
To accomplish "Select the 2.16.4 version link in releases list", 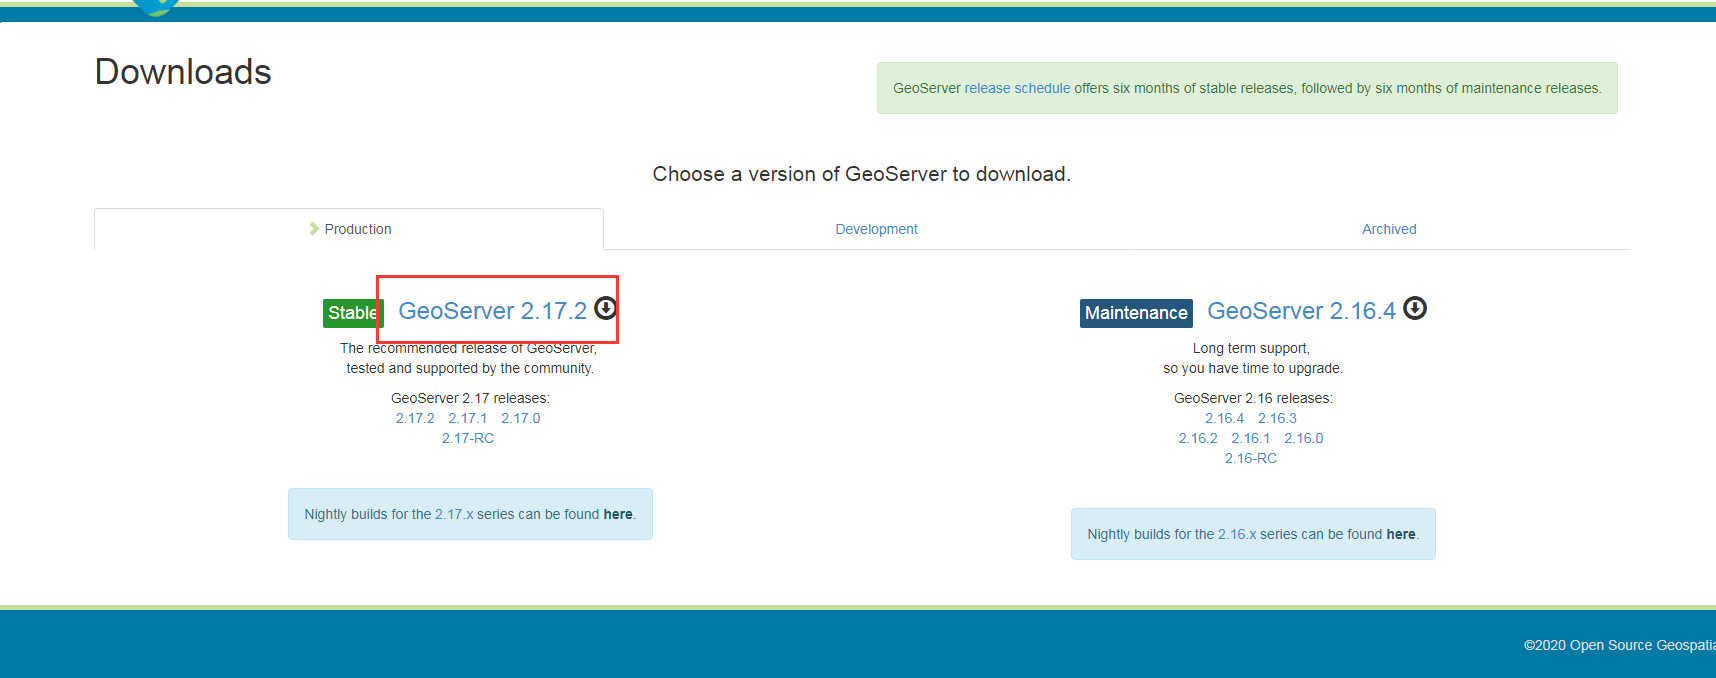I will pos(1224,418).
